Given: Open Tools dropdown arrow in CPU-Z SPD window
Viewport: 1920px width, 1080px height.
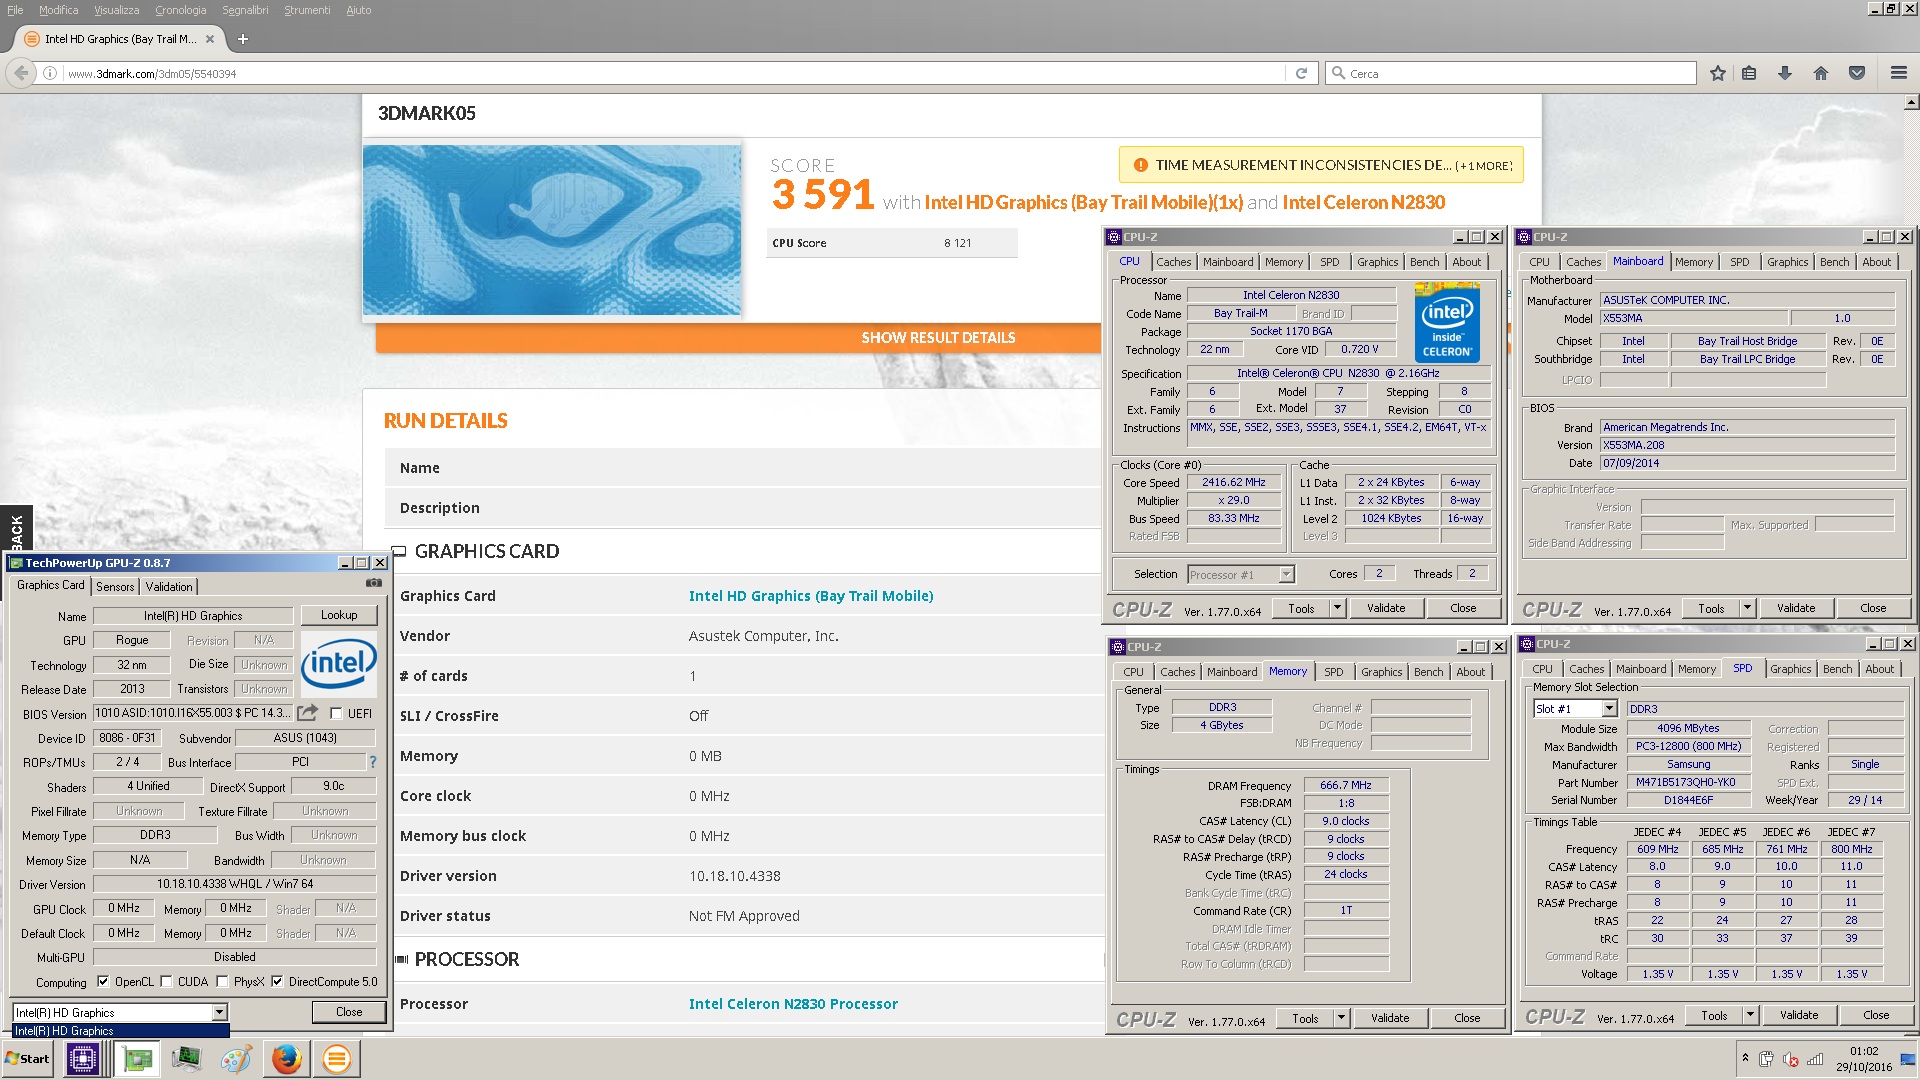Looking at the screenshot, I should click(x=1750, y=1015).
